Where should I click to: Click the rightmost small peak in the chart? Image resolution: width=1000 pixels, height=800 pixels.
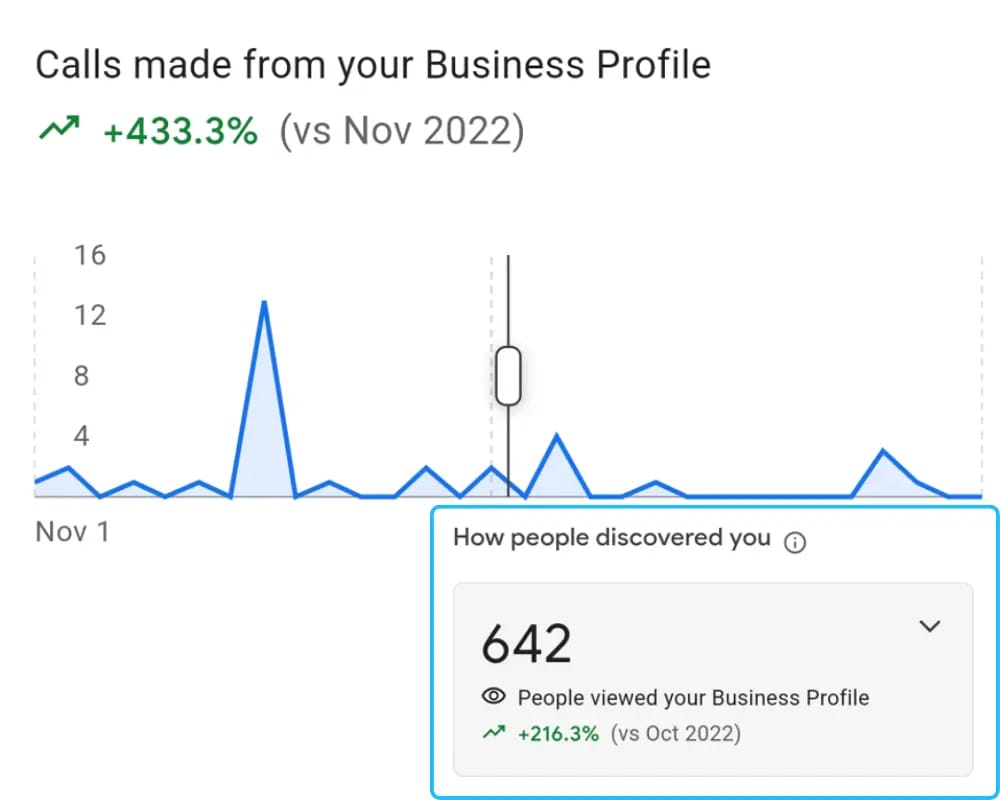[883, 452]
